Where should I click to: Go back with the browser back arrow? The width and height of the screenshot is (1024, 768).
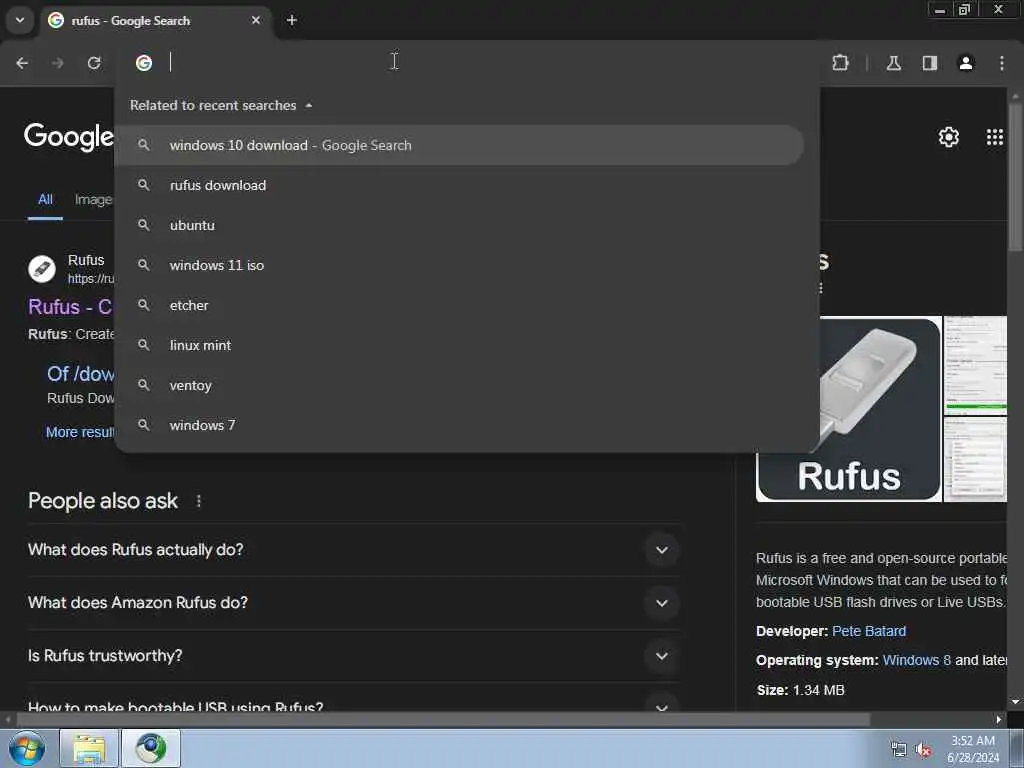click(x=22, y=63)
